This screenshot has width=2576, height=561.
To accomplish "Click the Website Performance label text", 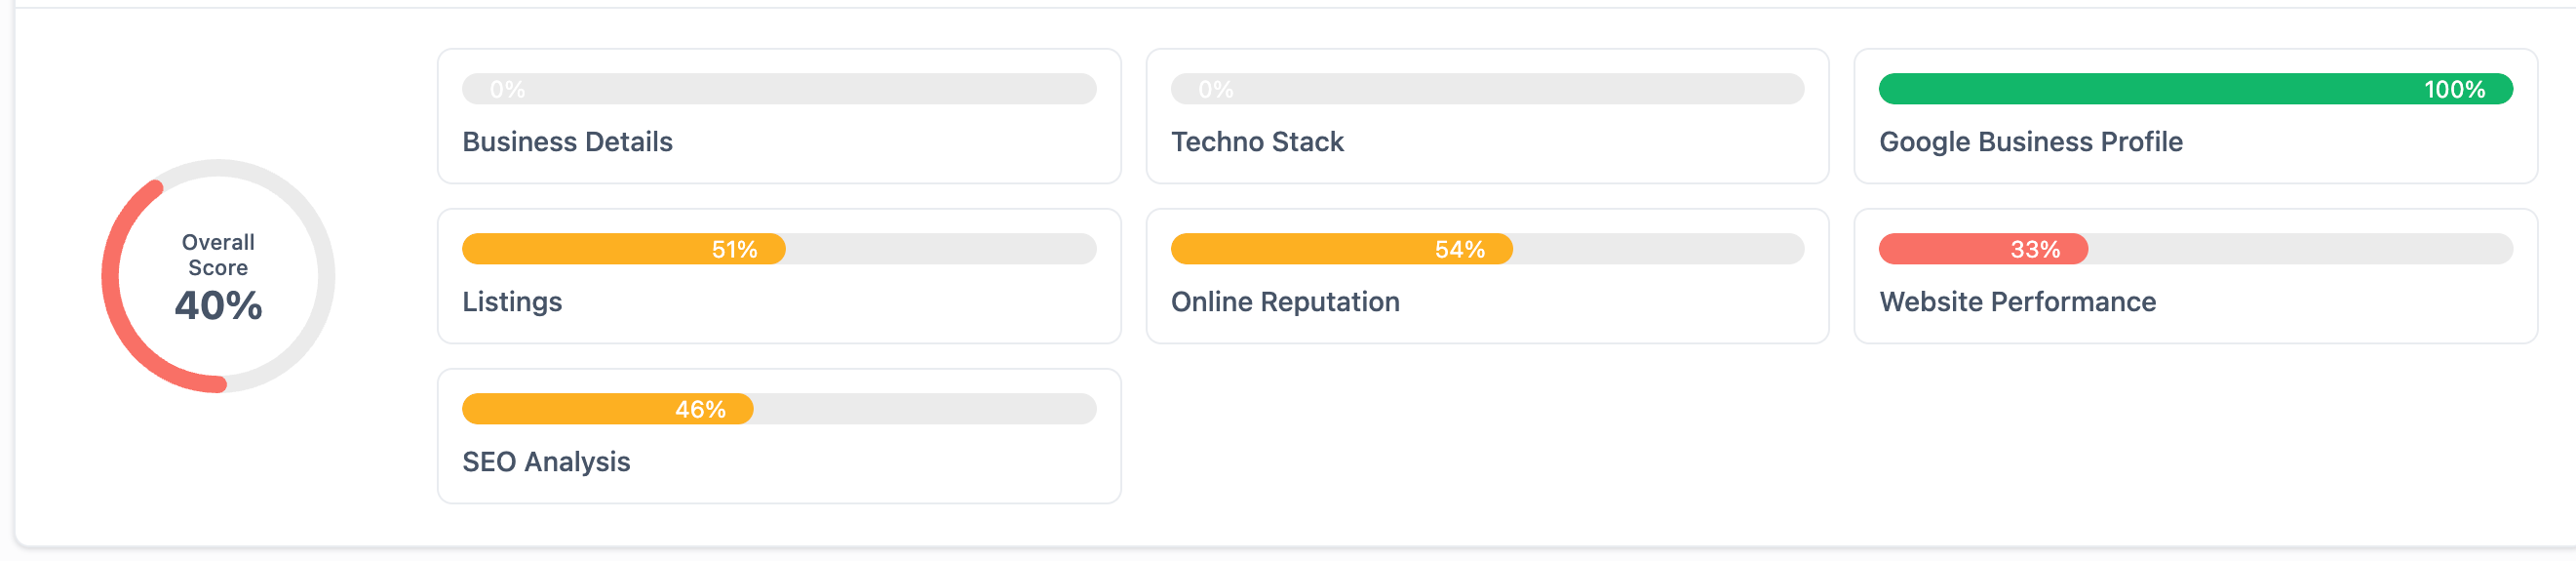I will coord(2017,302).
